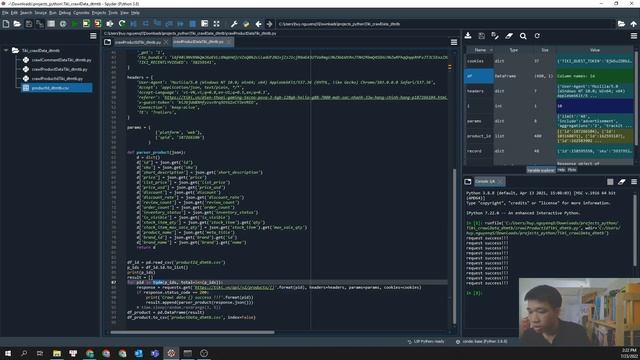Go forward to the next cursor position

point(269,24)
